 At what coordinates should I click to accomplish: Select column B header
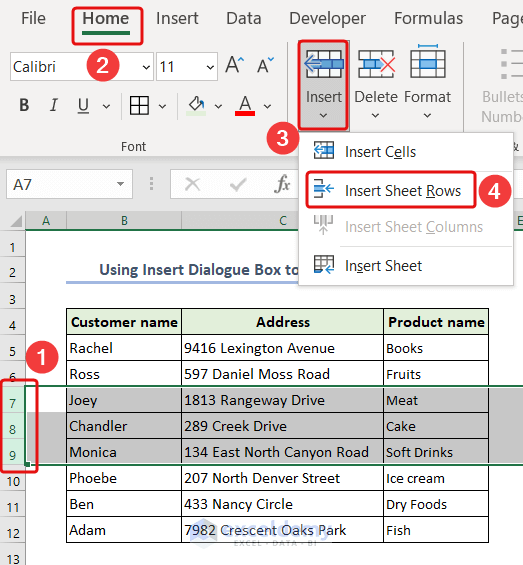click(x=124, y=221)
